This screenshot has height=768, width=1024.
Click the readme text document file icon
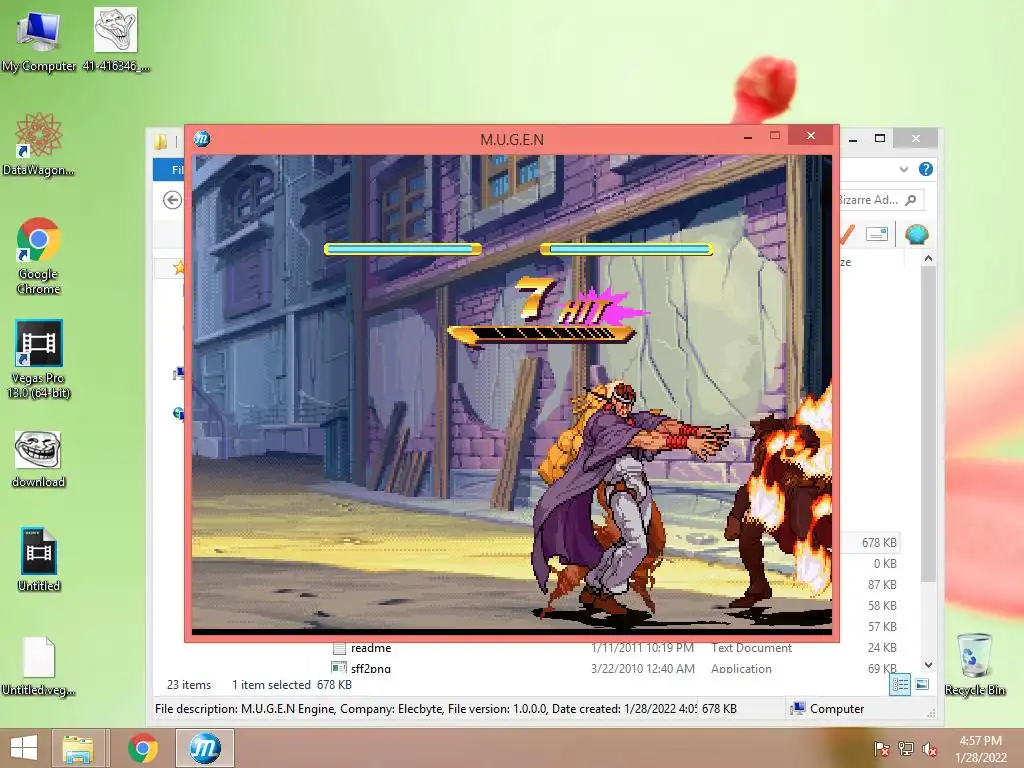click(x=339, y=648)
